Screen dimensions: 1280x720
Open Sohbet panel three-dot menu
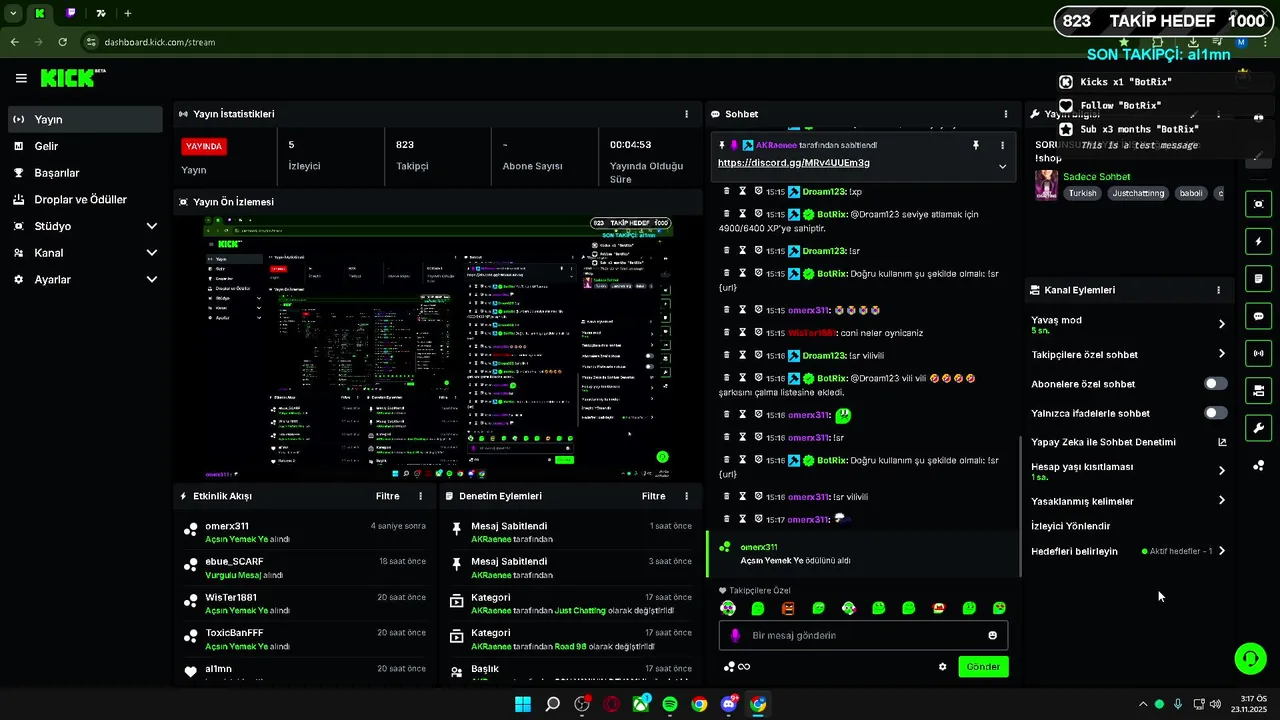point(1005,114)
